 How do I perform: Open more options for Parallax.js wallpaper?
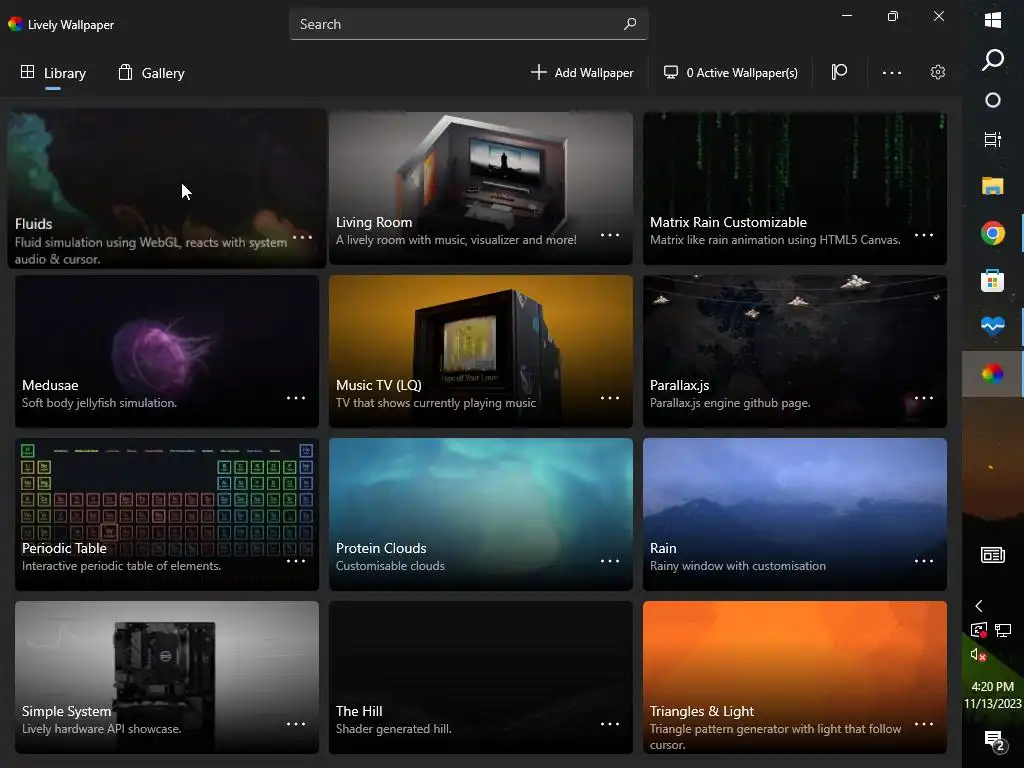coord(923,398)
